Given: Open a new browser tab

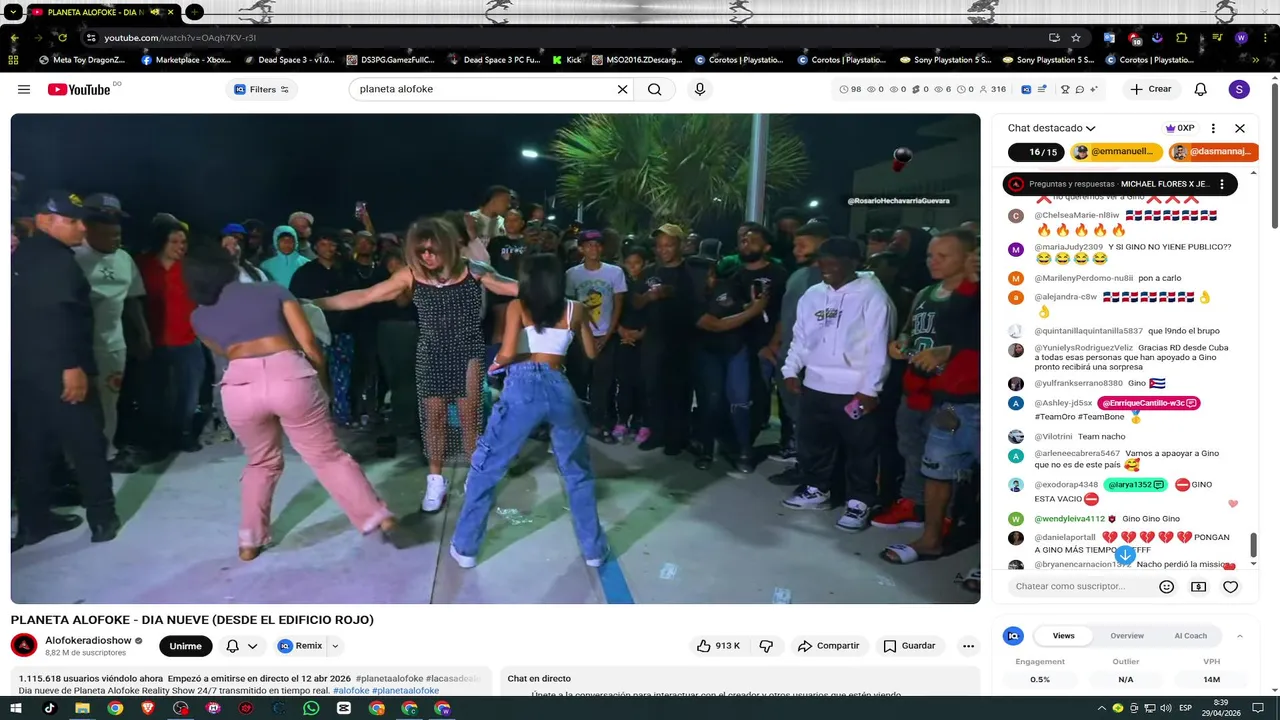Looking at the screenshot, I should 194,12.
